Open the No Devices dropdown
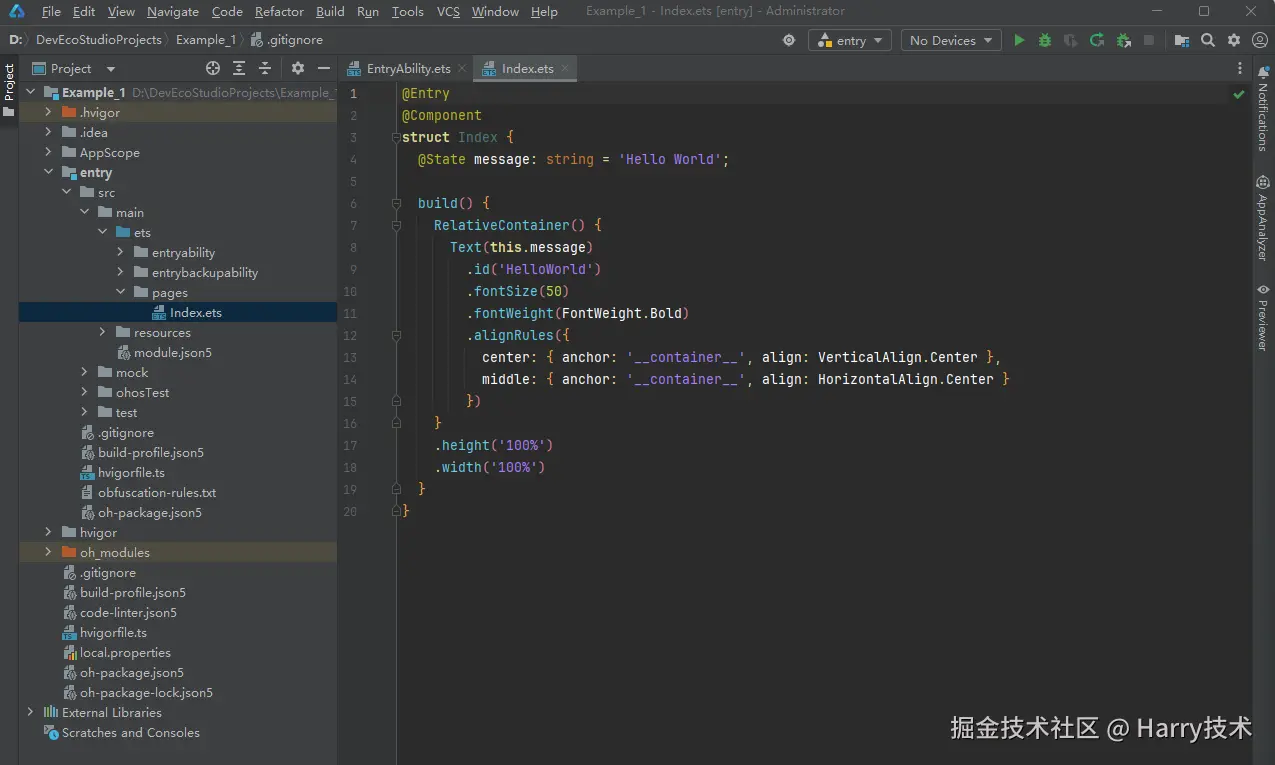 [951, 40]
